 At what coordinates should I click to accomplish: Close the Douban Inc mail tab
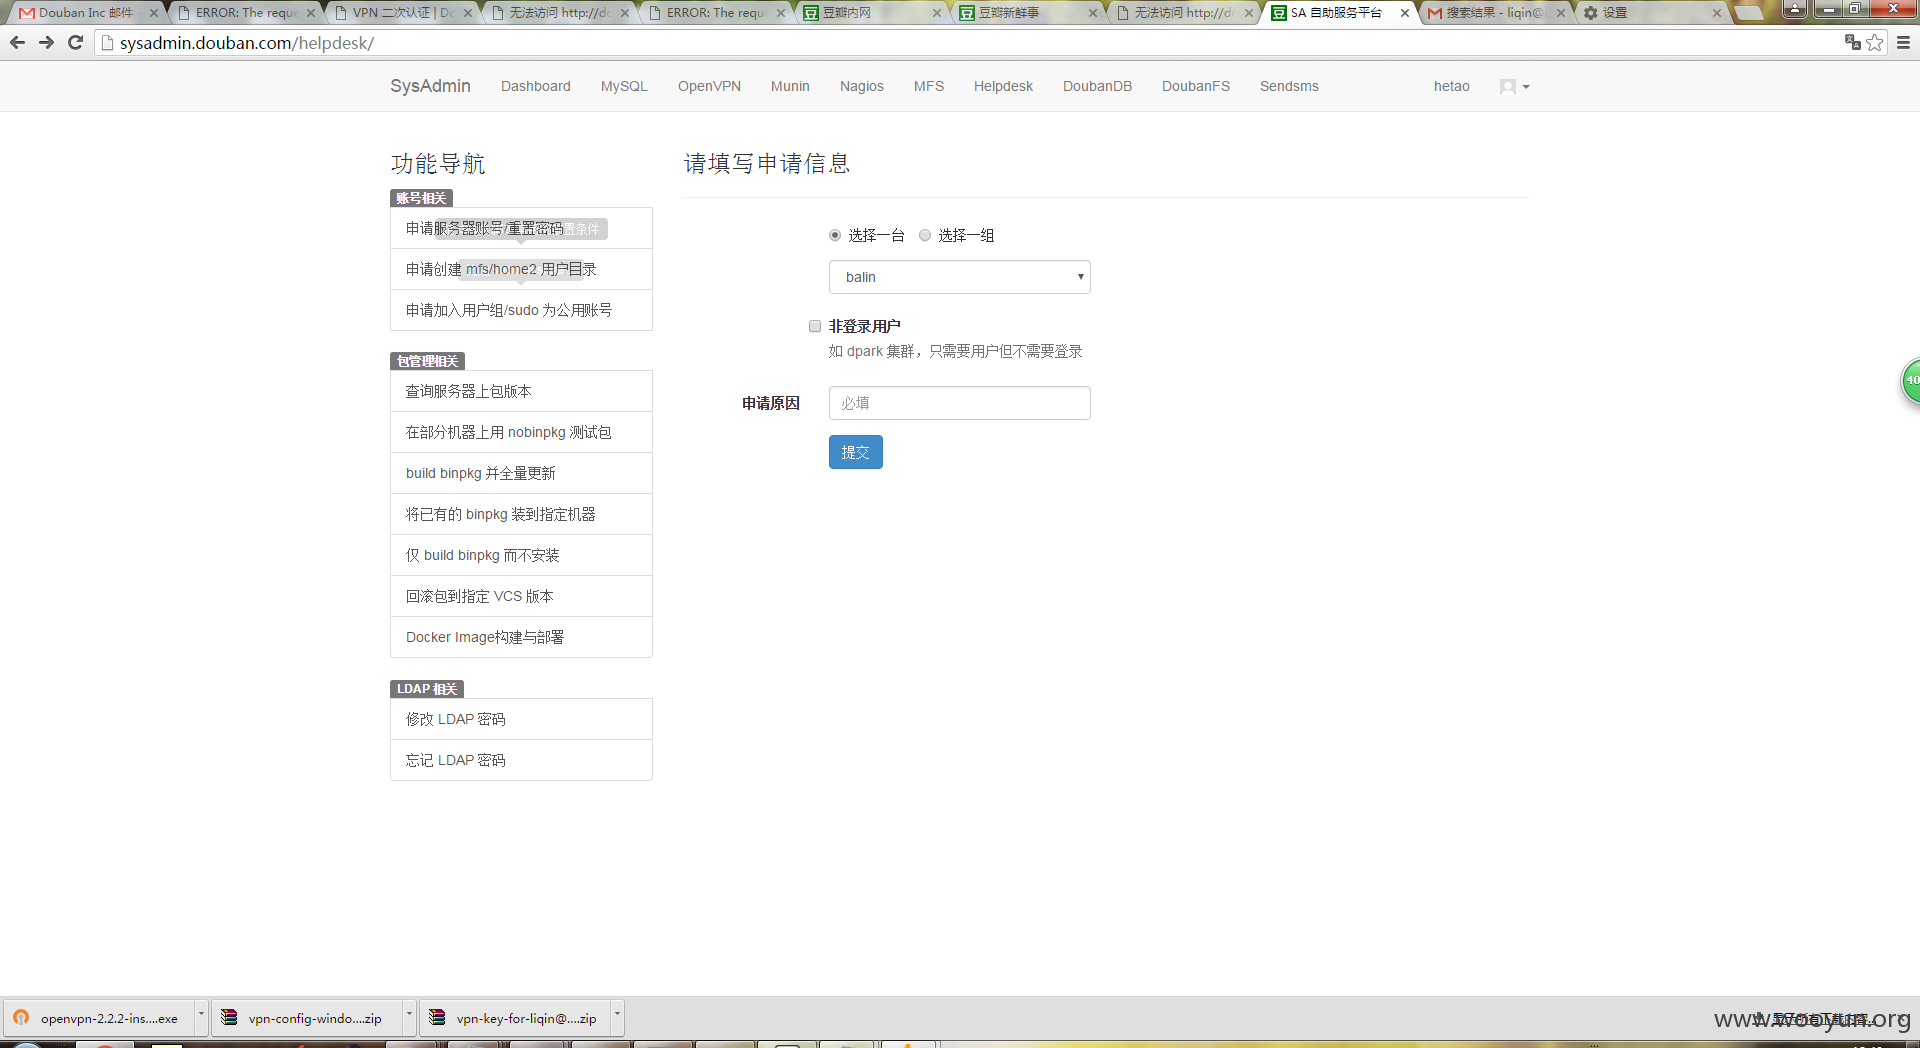coord(153,13)
